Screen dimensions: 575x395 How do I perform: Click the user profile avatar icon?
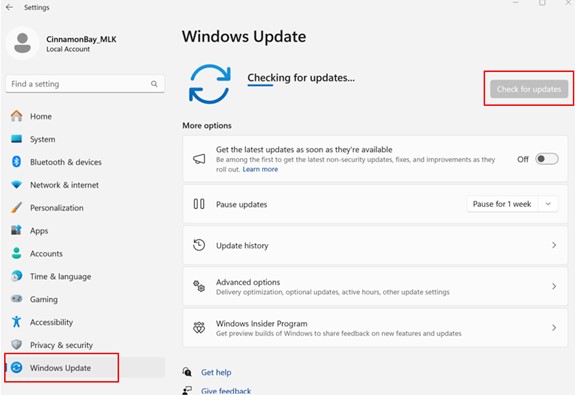pos(22,43)
